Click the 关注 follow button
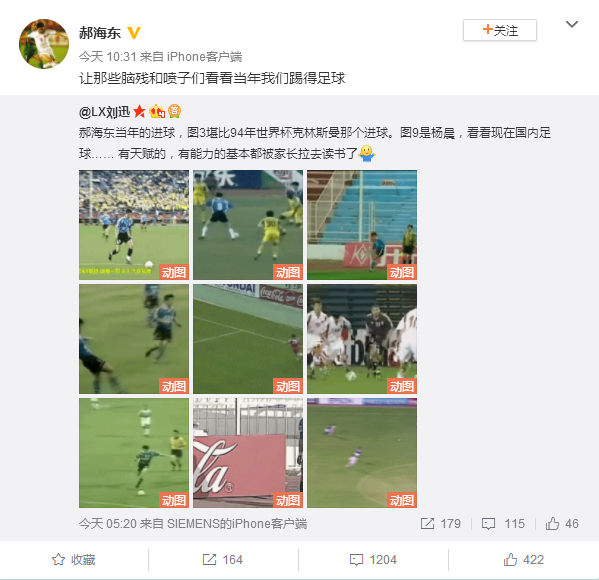This screenshot has width=599, height=580. (500, 30)
